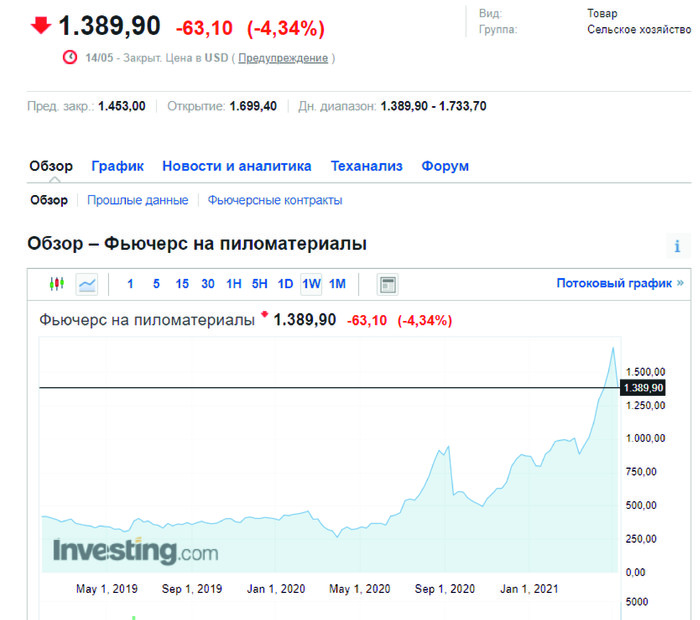
Task: Open the График tab
Action: (118, 166)
